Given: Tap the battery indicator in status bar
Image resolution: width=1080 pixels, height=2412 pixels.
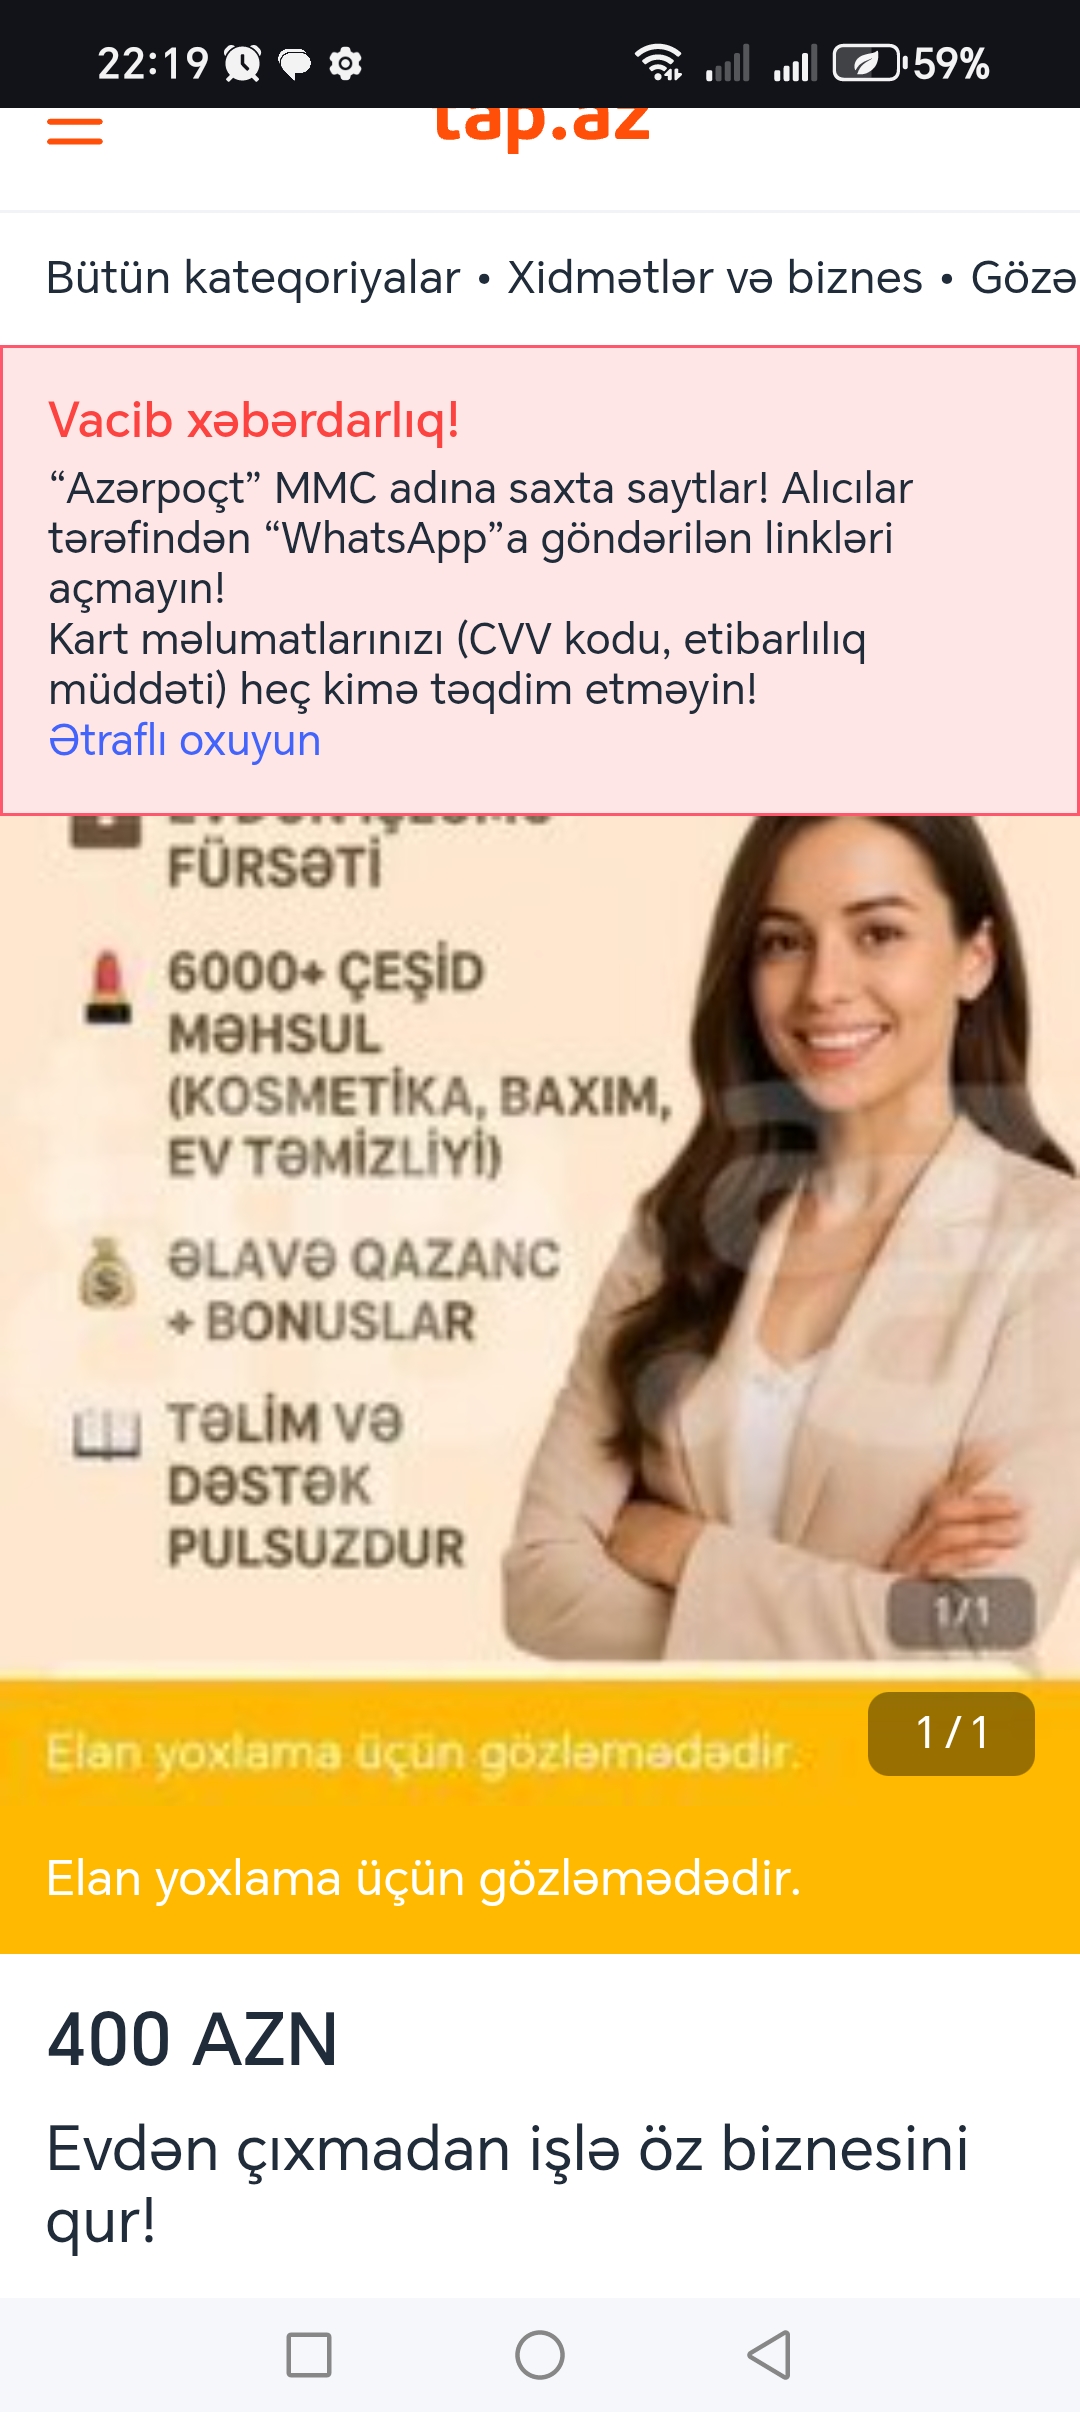Looking at the screenshot, I should click(x=867, y=64).
